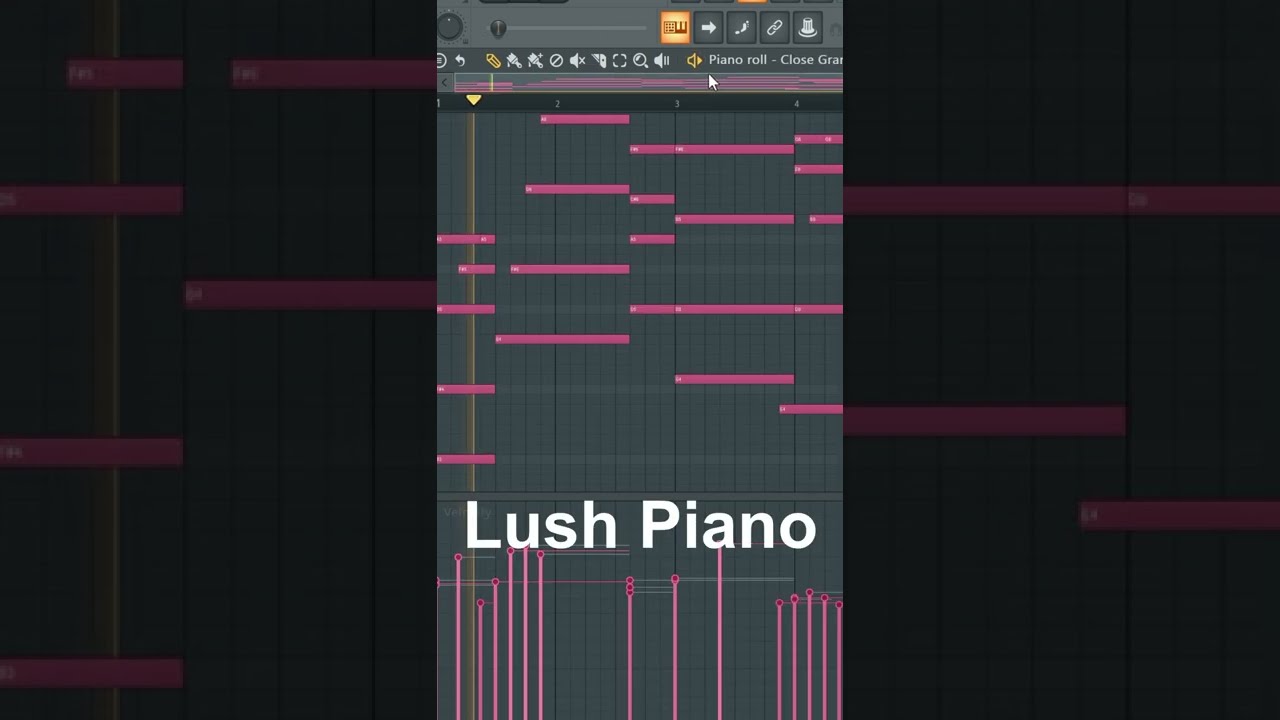Select the Delete tool
This screenshot has height=720, width=1280.
coord(556,61)
